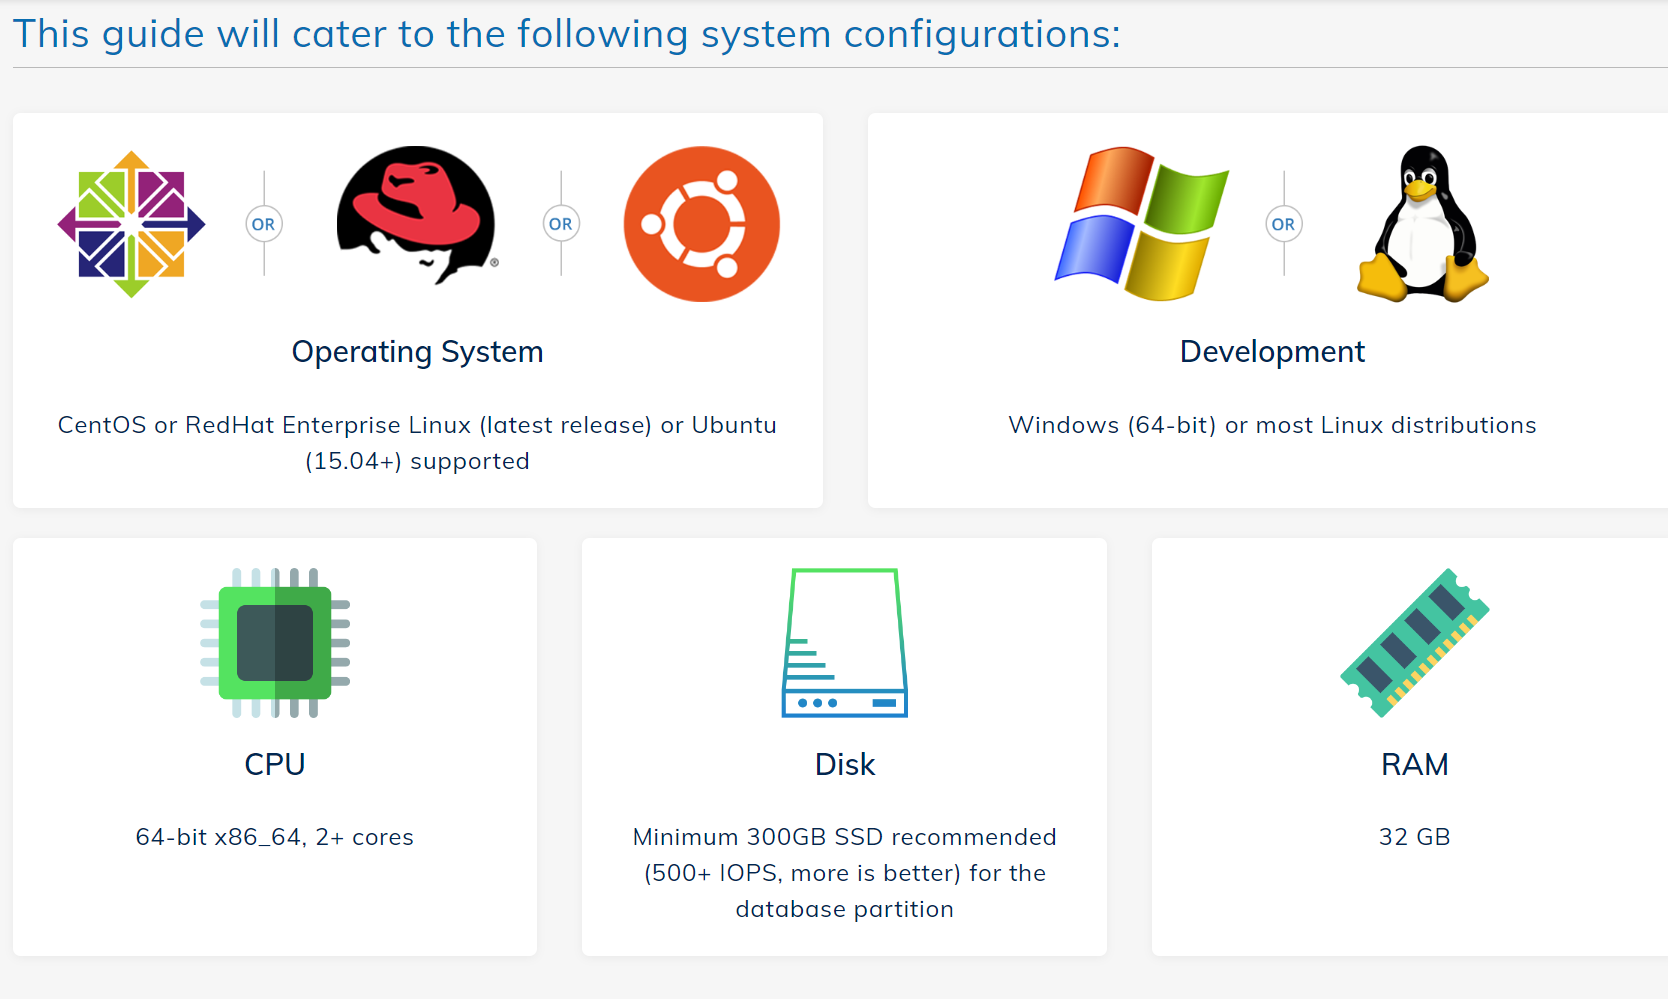Click the green CPU chip icon

[275, 643]
